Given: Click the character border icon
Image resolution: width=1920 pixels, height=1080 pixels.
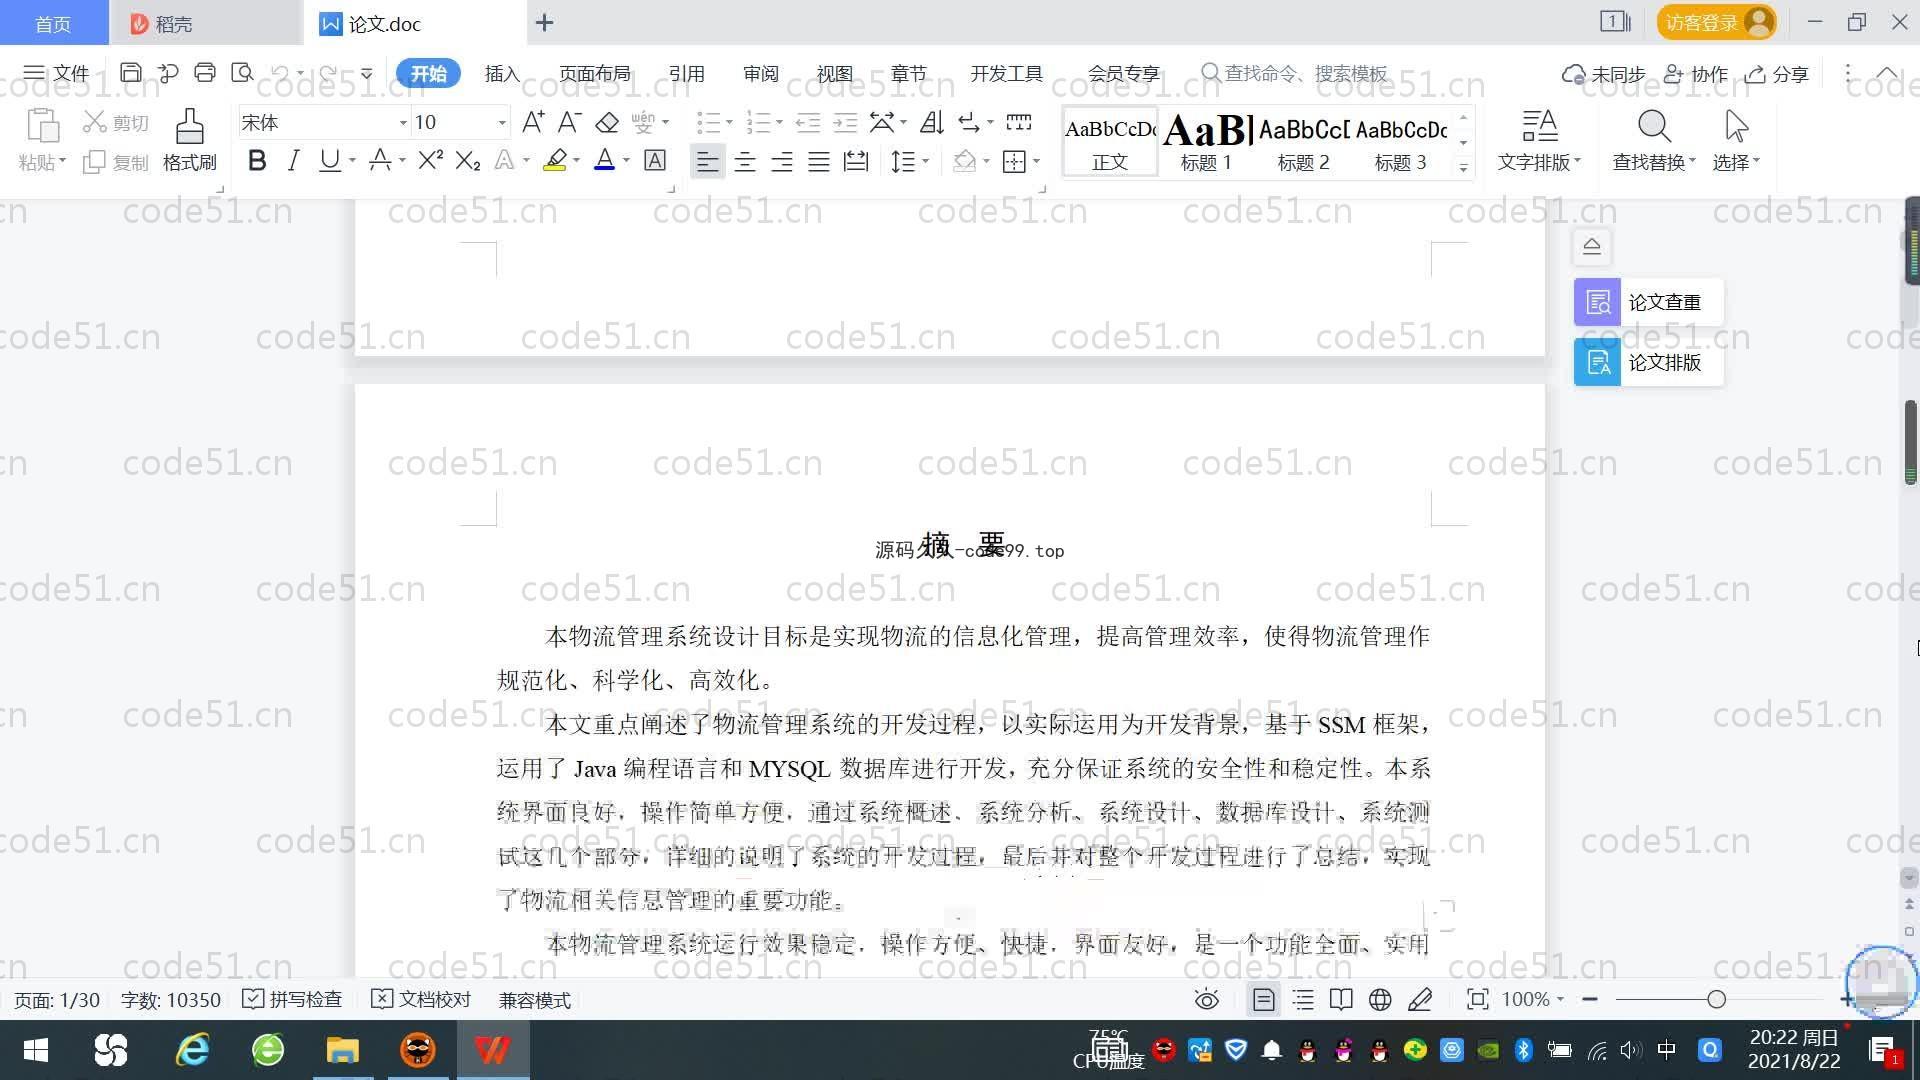Looking at the screenshot, I should [x=655, y=160].
